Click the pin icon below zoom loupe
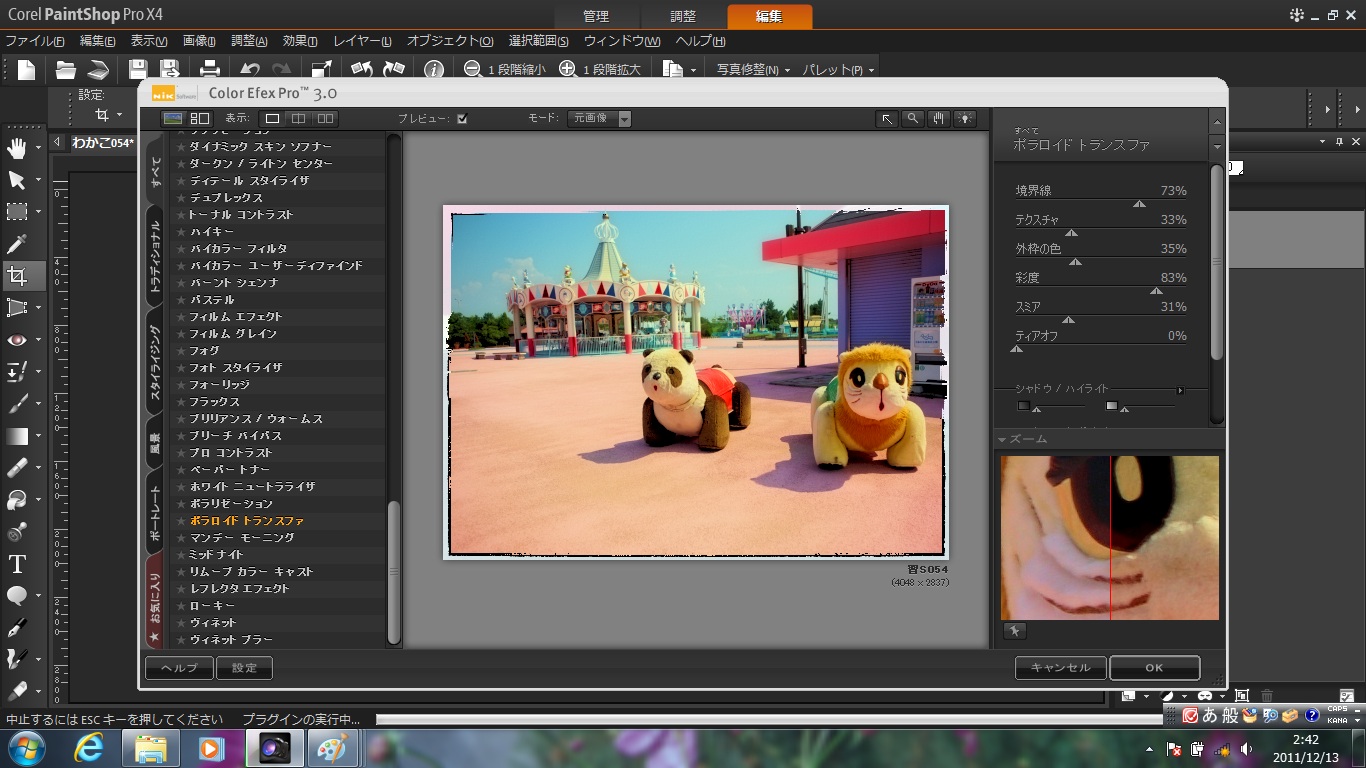This screenshot has height=768, width=1366. coord(1014,631)
